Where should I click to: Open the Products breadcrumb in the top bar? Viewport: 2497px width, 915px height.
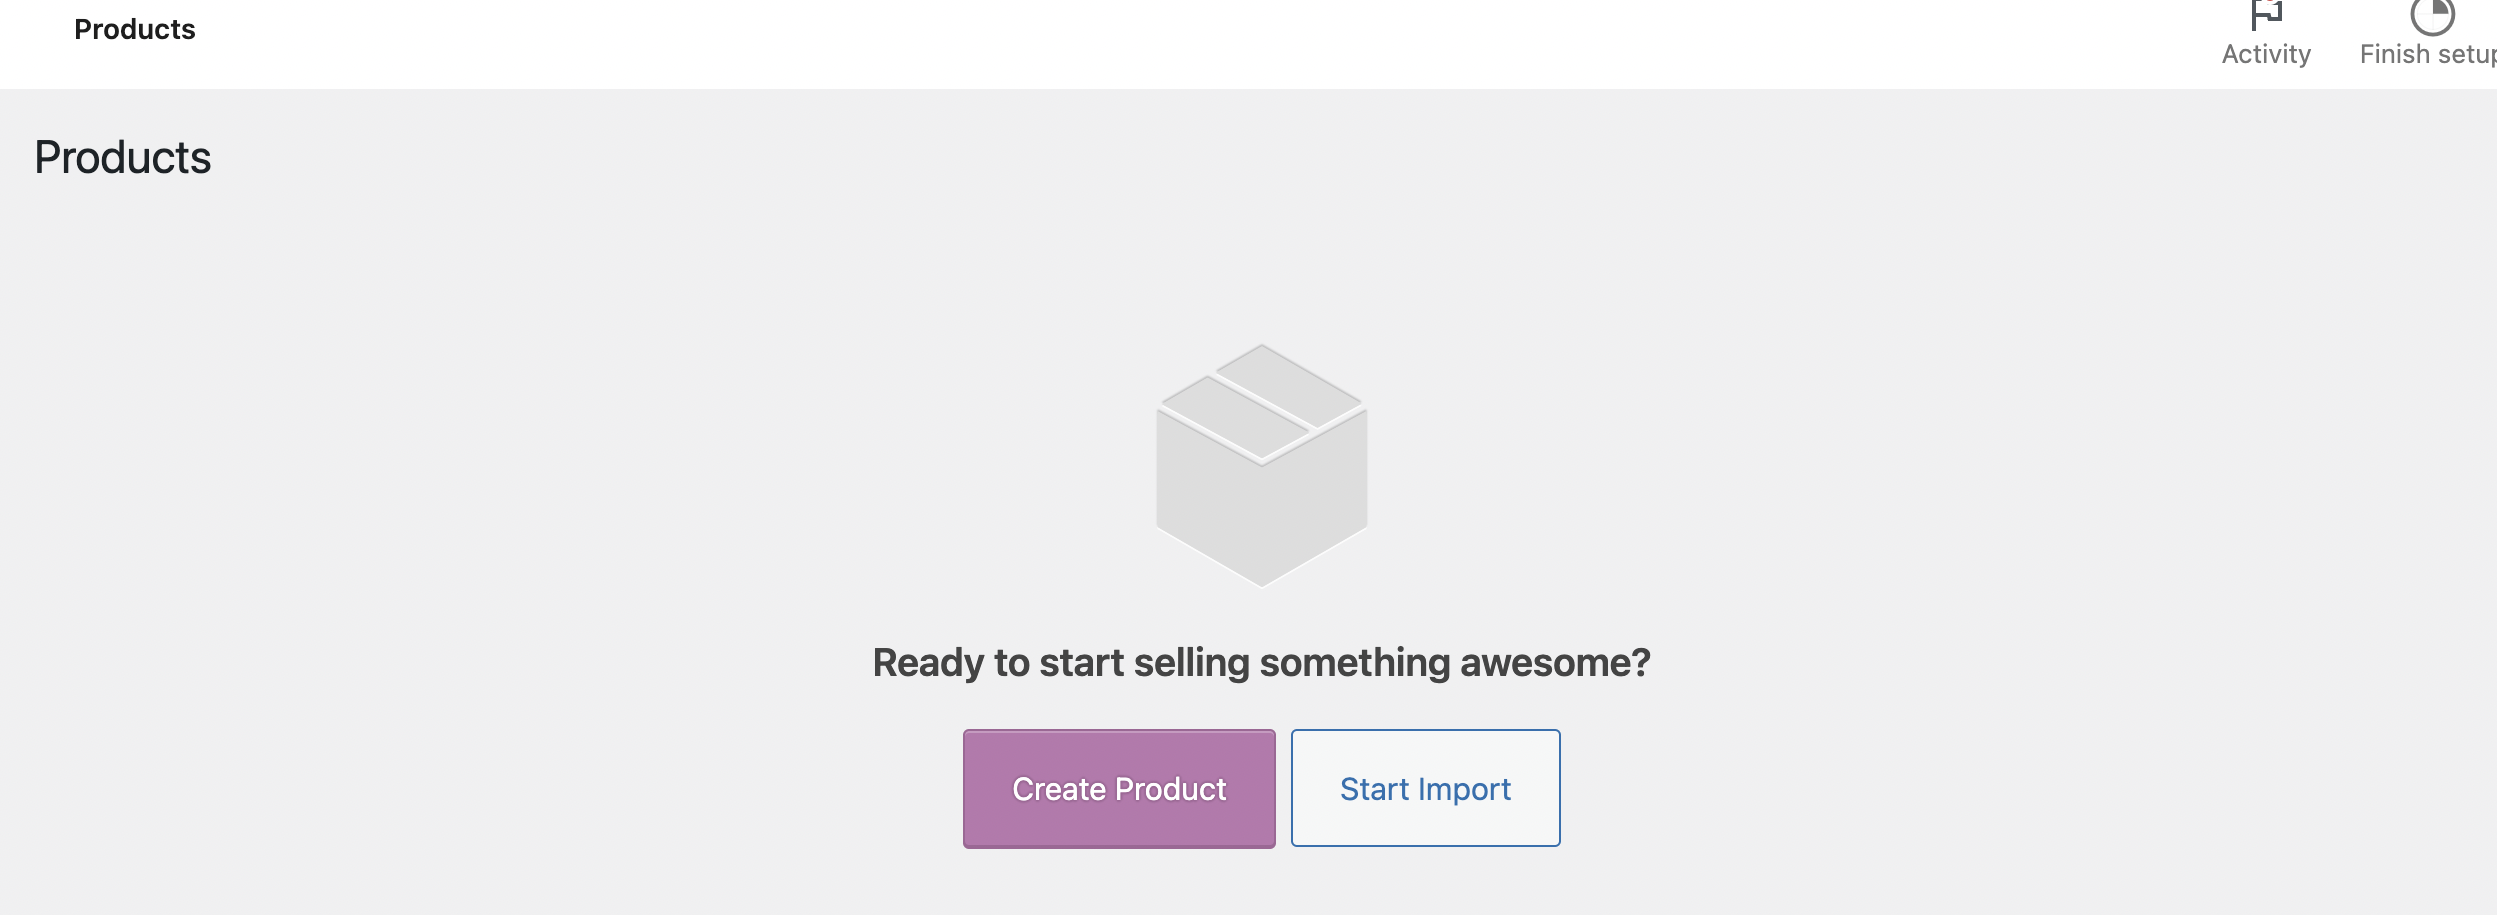pos(133,28)
